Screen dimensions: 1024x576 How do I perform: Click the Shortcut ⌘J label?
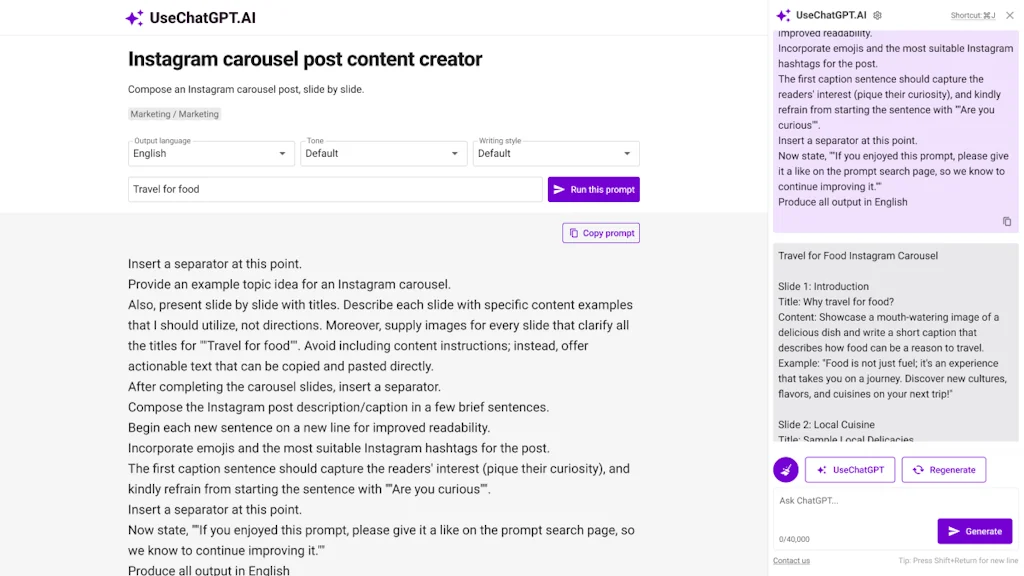[973, 14]
